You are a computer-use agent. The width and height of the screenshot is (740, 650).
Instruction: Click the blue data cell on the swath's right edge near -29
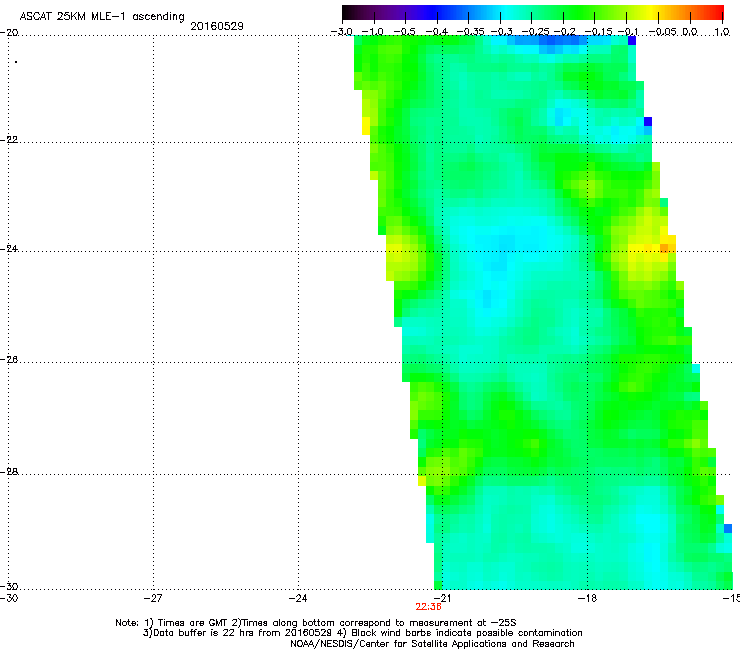(x=728, y=528)
